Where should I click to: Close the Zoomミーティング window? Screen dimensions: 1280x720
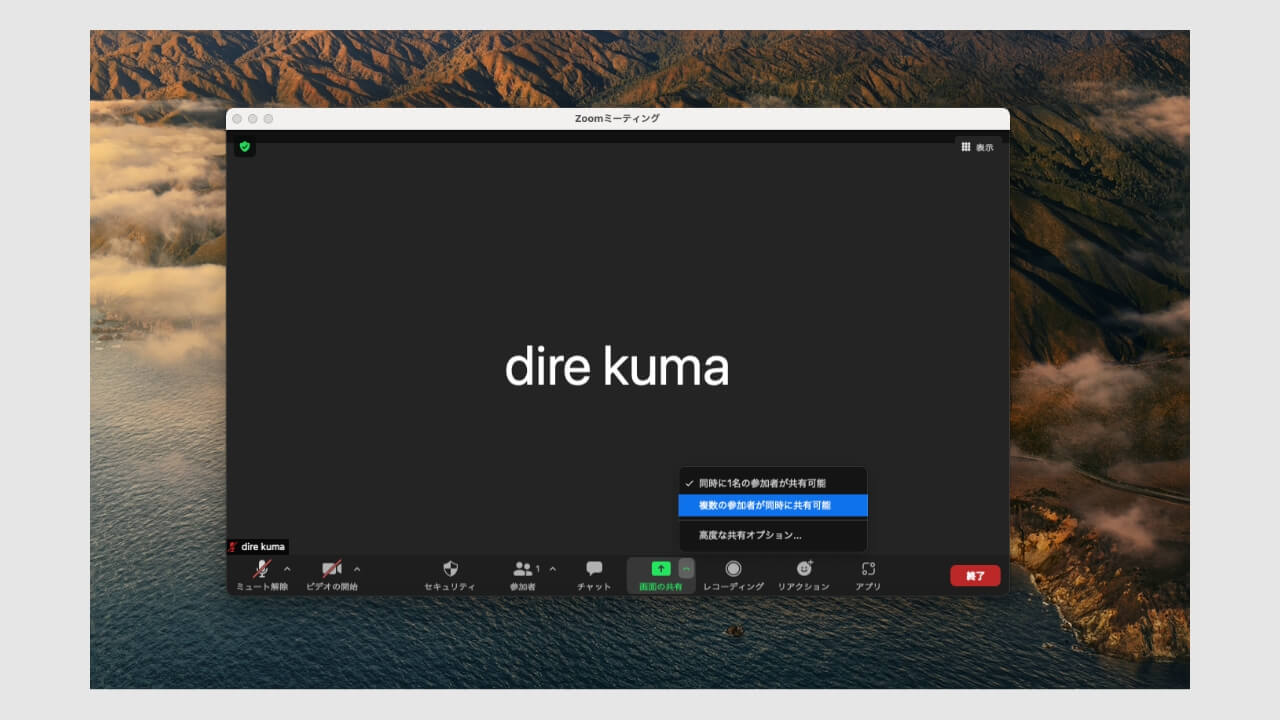(237, 118)
